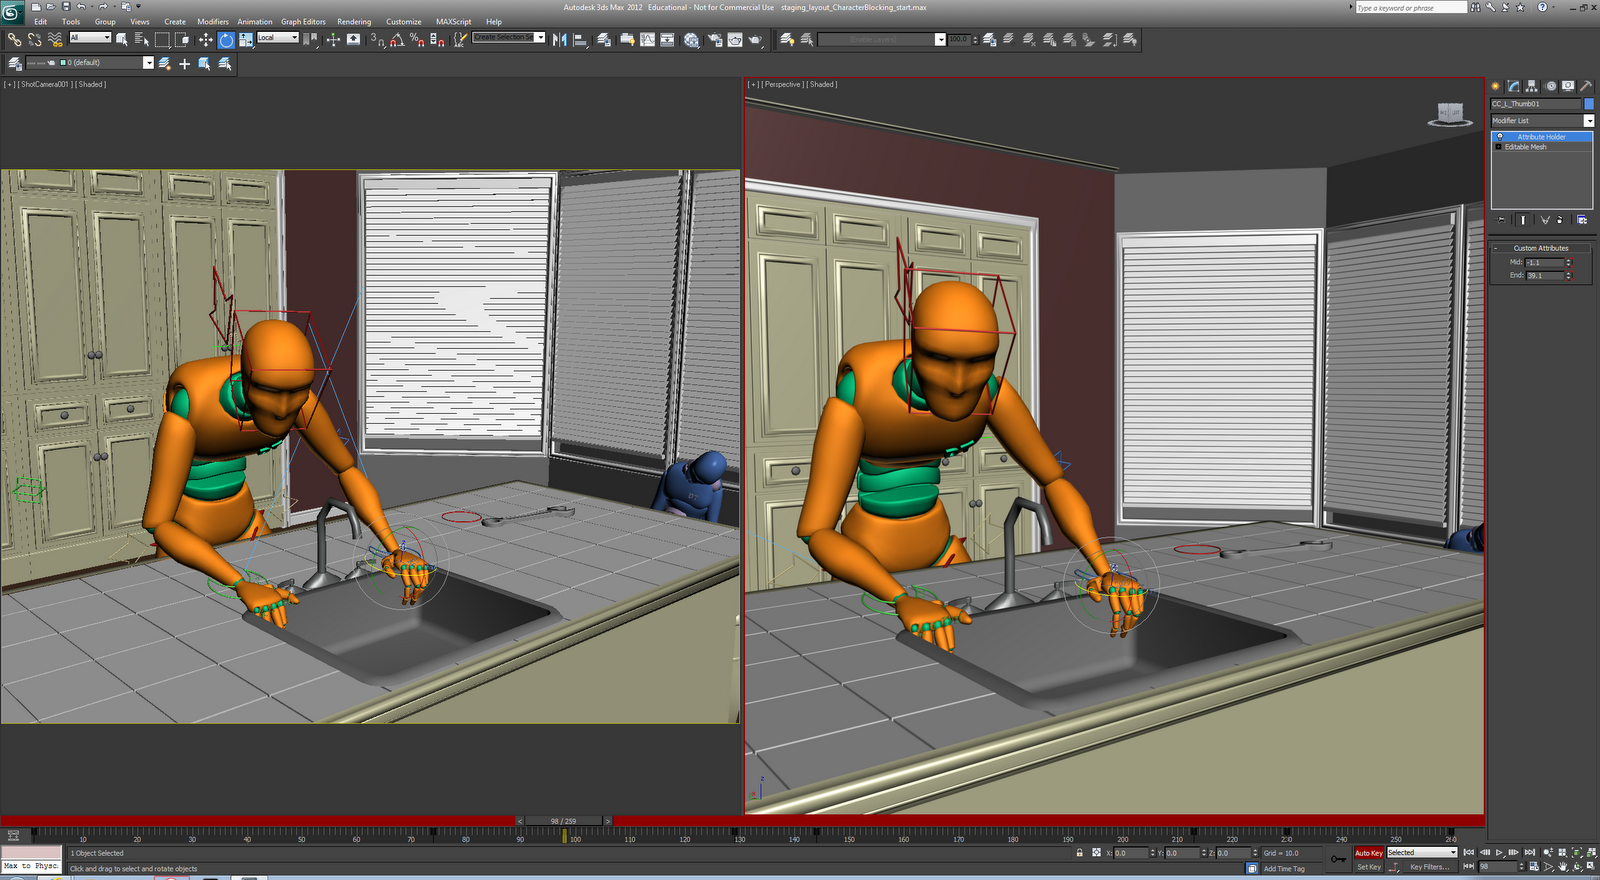Toggle 3D Snaps
1600x880 pixels.
377,39
